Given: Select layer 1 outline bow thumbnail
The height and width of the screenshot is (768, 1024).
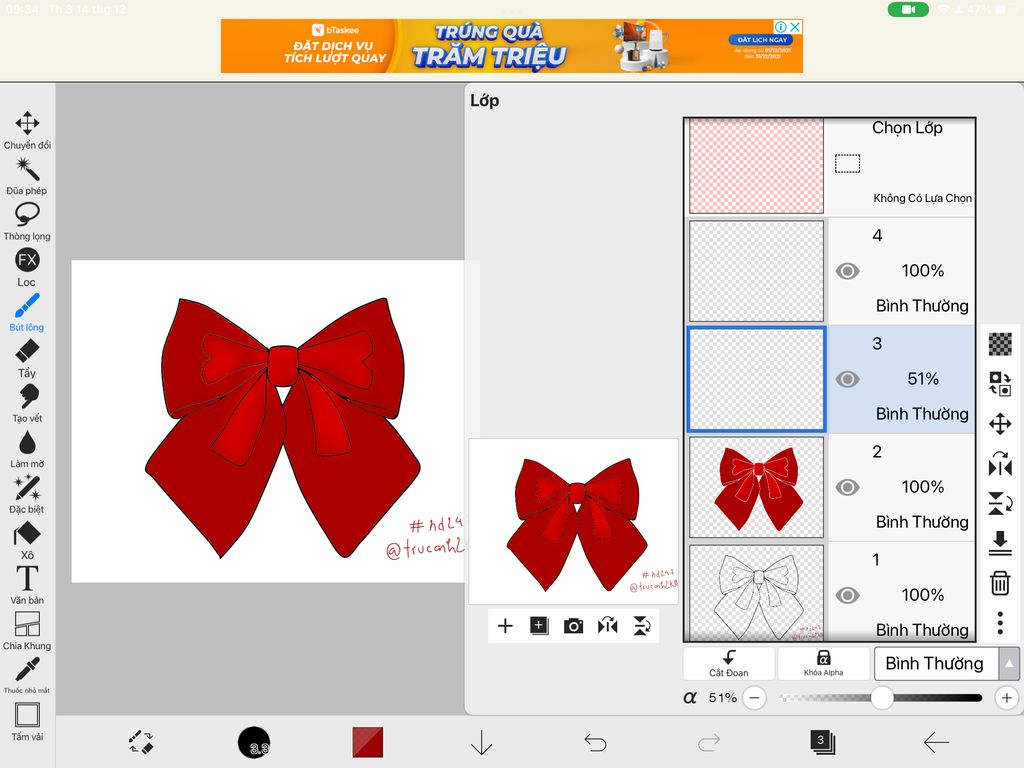Looking at the screenshot, I should [x=756, y=593].
